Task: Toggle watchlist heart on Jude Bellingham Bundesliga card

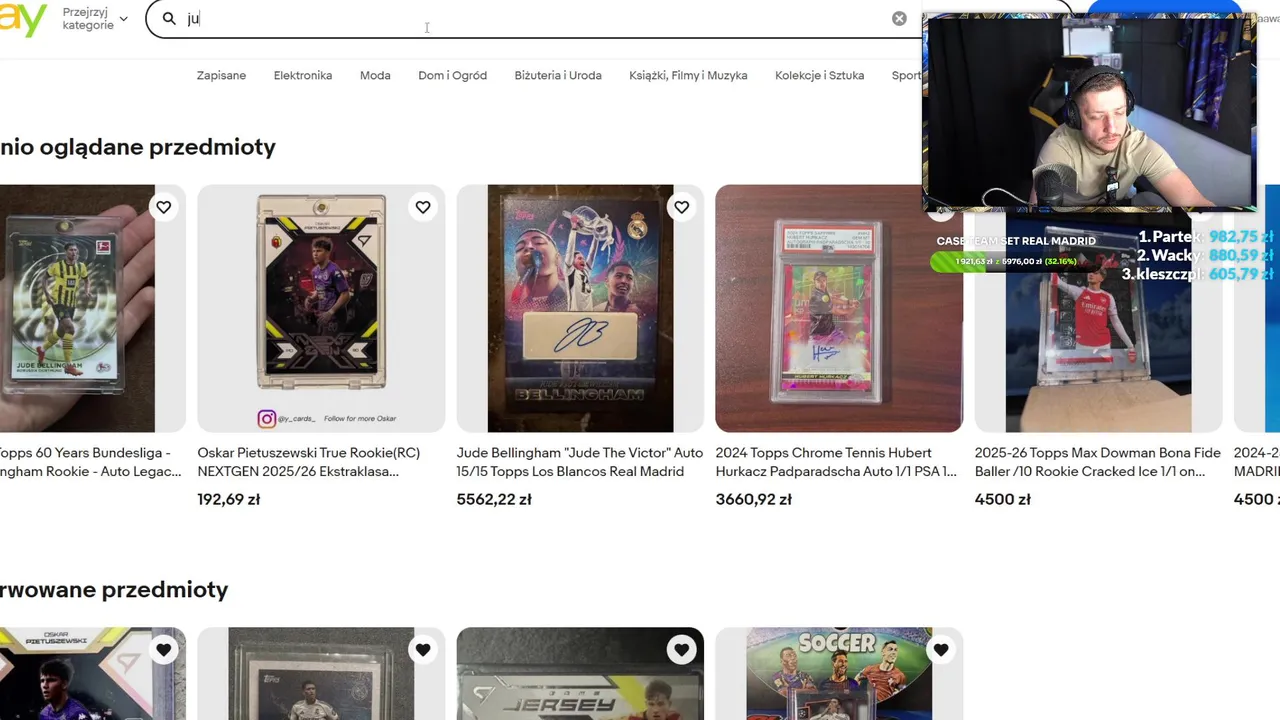Action: pos(163,207)
